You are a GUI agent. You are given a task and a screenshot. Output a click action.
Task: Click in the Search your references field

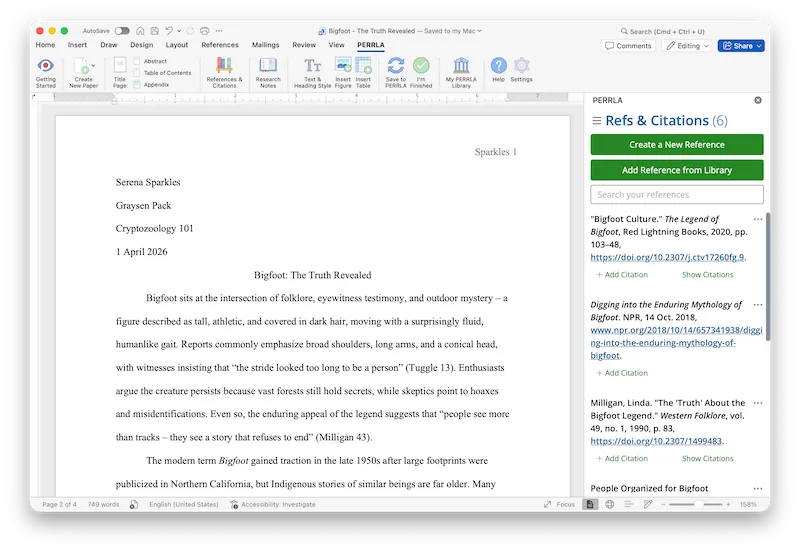click(x=677, y=194)
